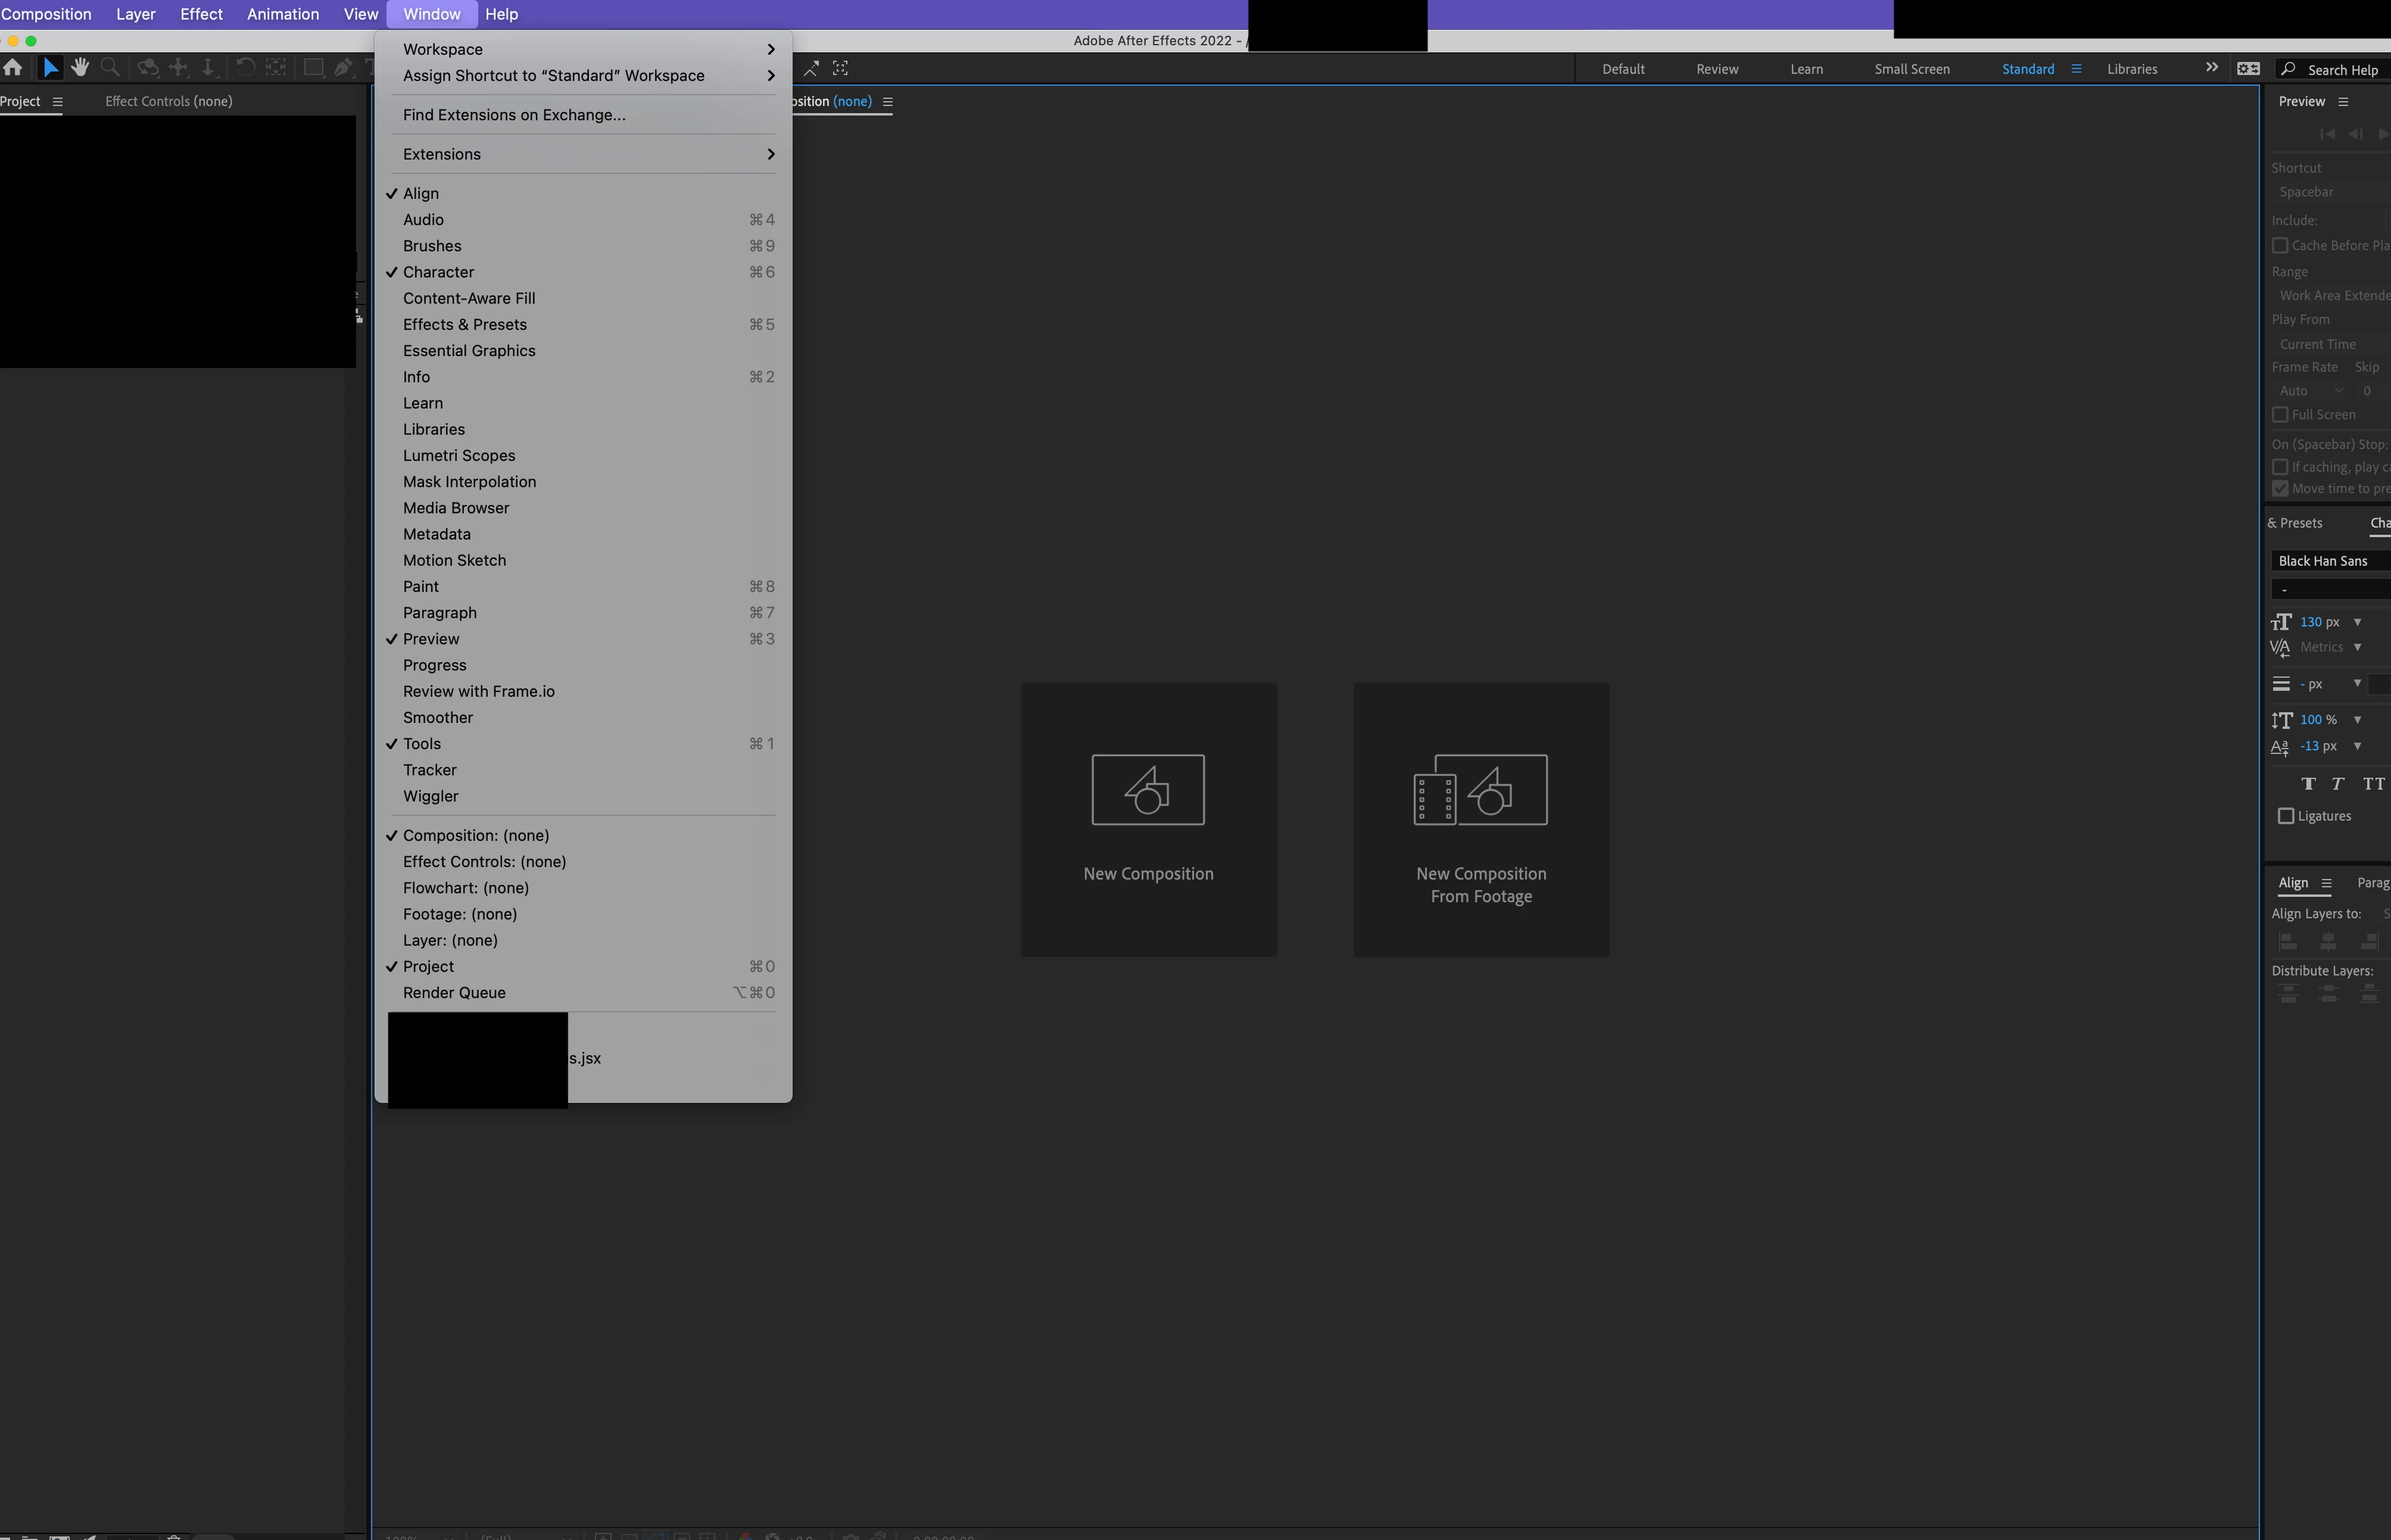
Task: Click the New Composition From Footage icon
Action: (1480, 790)
